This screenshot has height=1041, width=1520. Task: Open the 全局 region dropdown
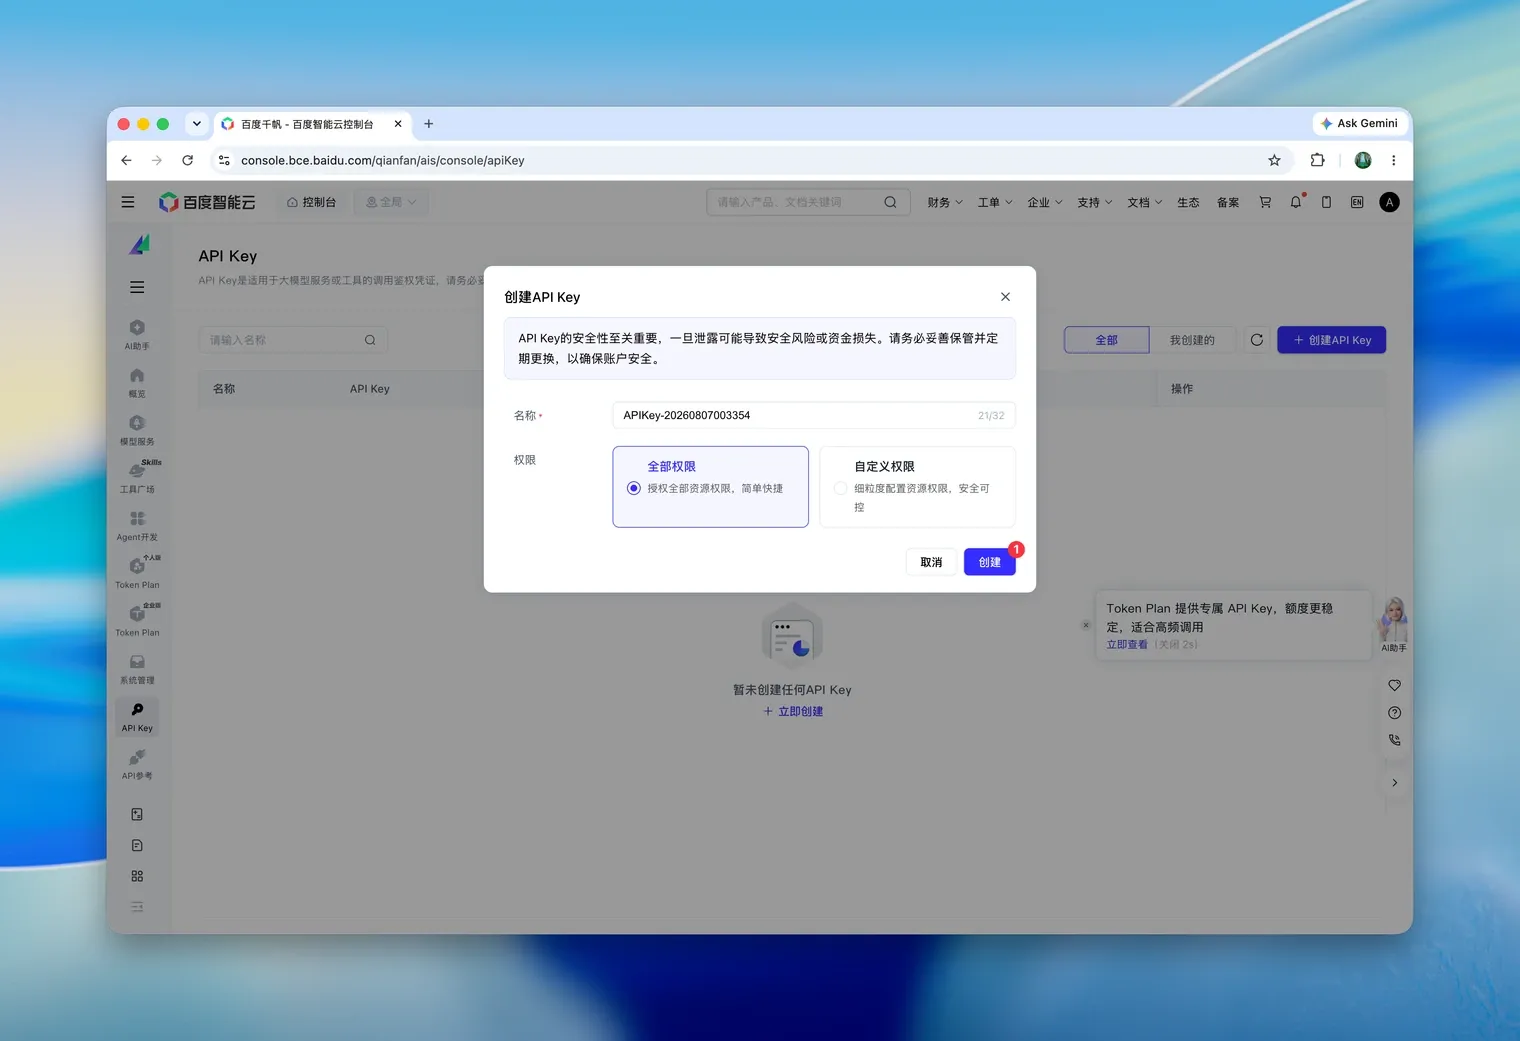coord(390,202)
